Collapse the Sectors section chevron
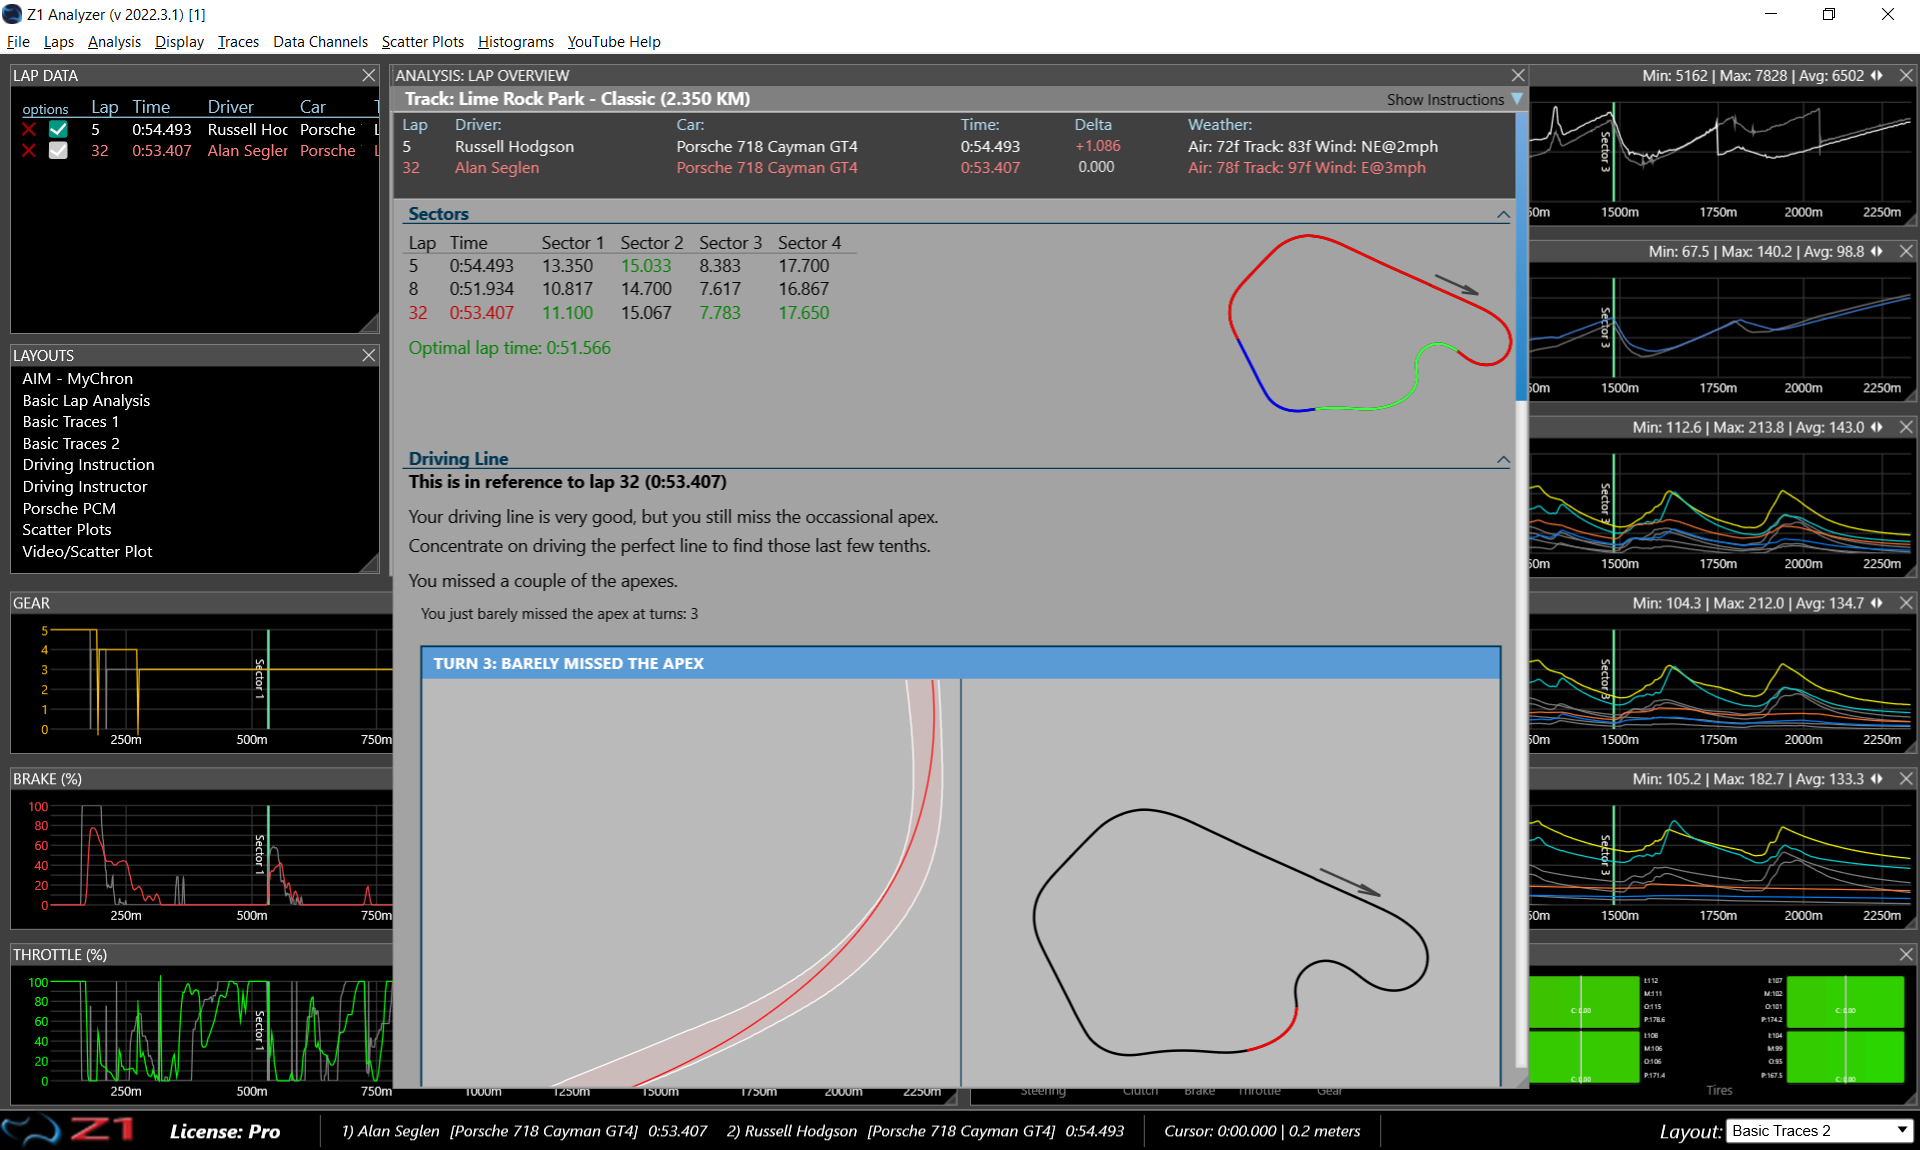 click(x=1502, y=215)
